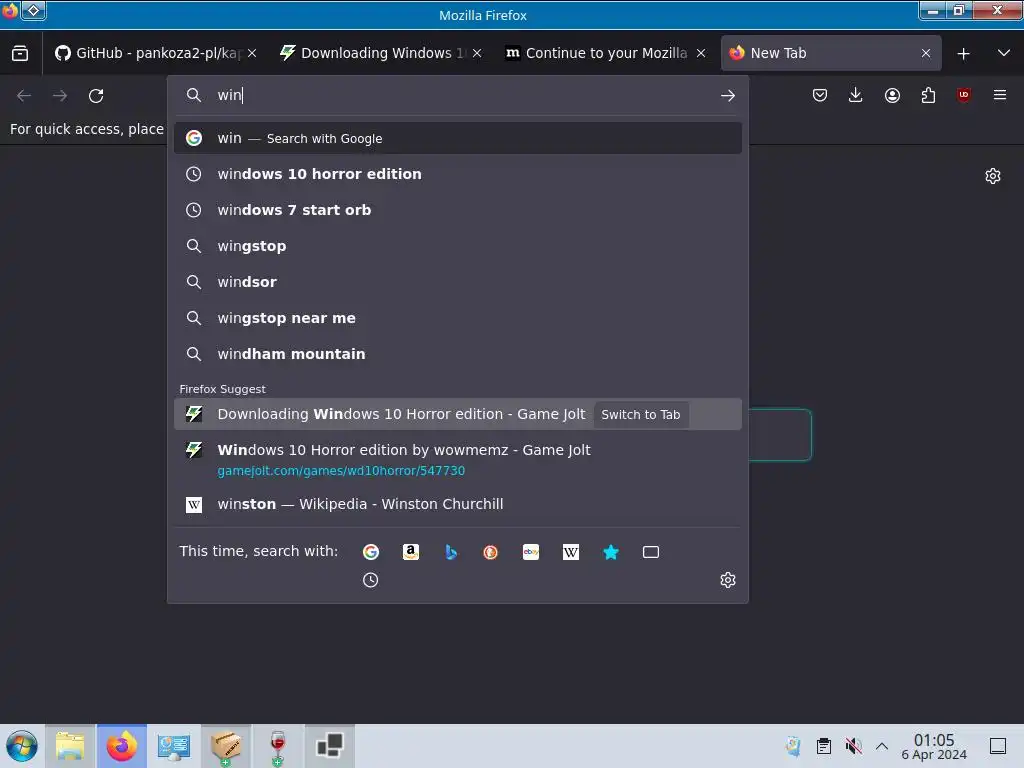This screenshot has height=768, width=1024.
Task: Search in history with the clock icon
Action: point(370,580)
